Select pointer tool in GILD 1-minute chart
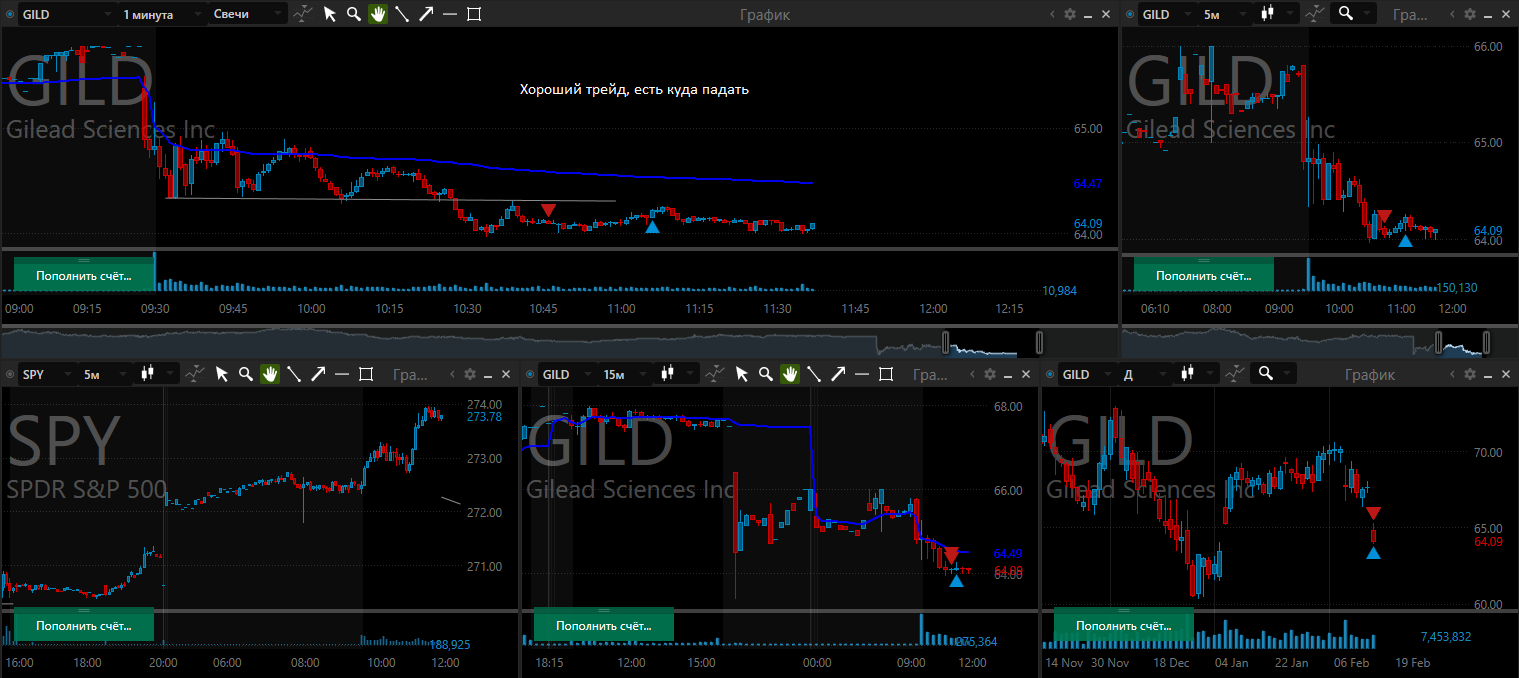Screen dimensions: 1519x678 point(330,14)
